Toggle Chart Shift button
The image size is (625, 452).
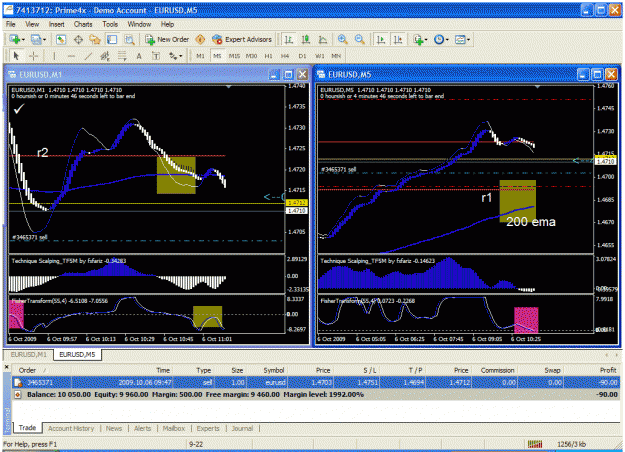click(398, 39)
